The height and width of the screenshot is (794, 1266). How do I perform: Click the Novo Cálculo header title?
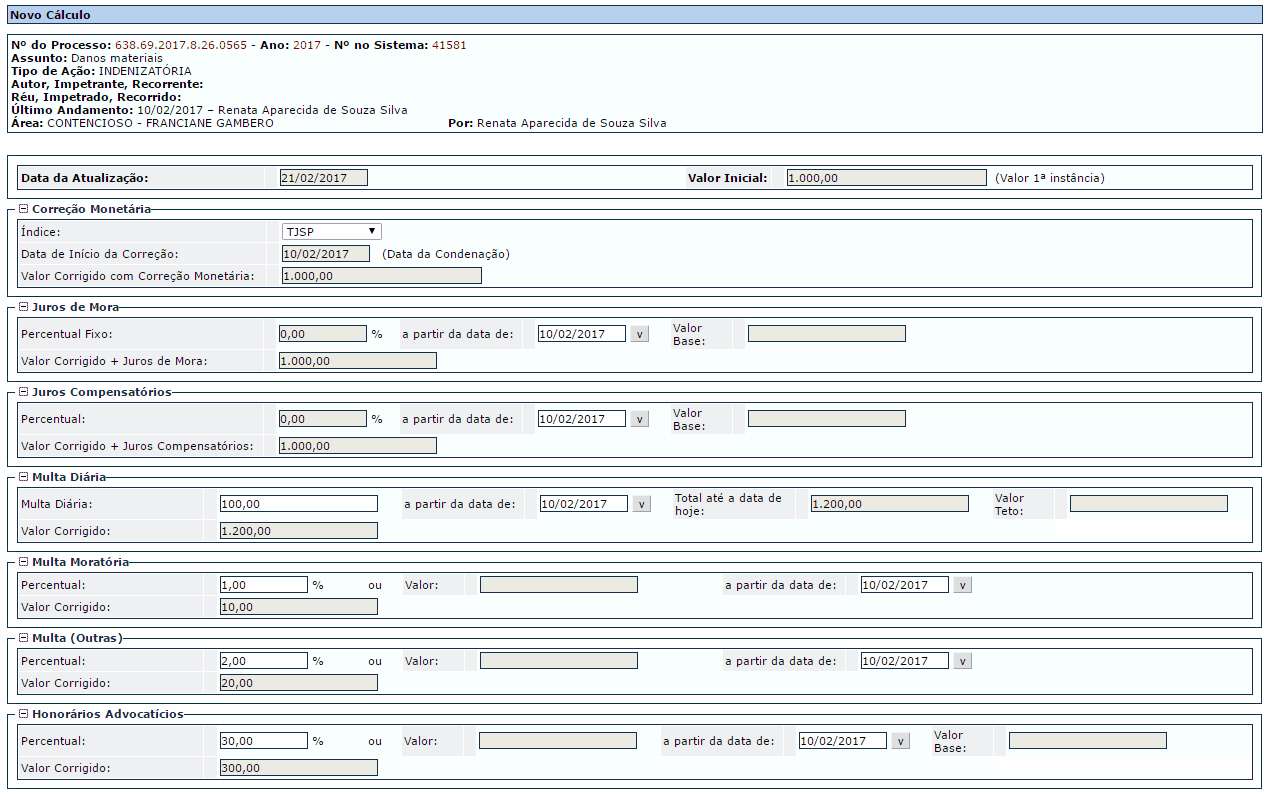pos(50,15)
